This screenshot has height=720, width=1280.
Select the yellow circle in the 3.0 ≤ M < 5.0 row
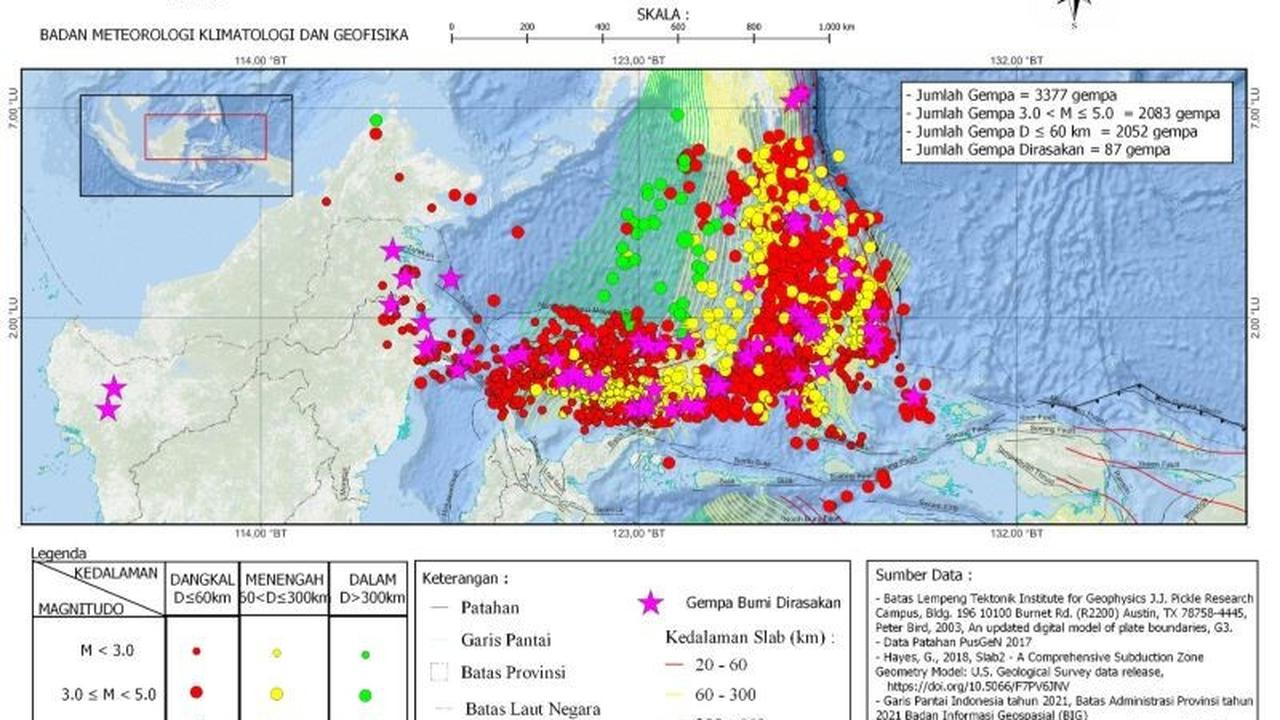(x=277, y=693)
